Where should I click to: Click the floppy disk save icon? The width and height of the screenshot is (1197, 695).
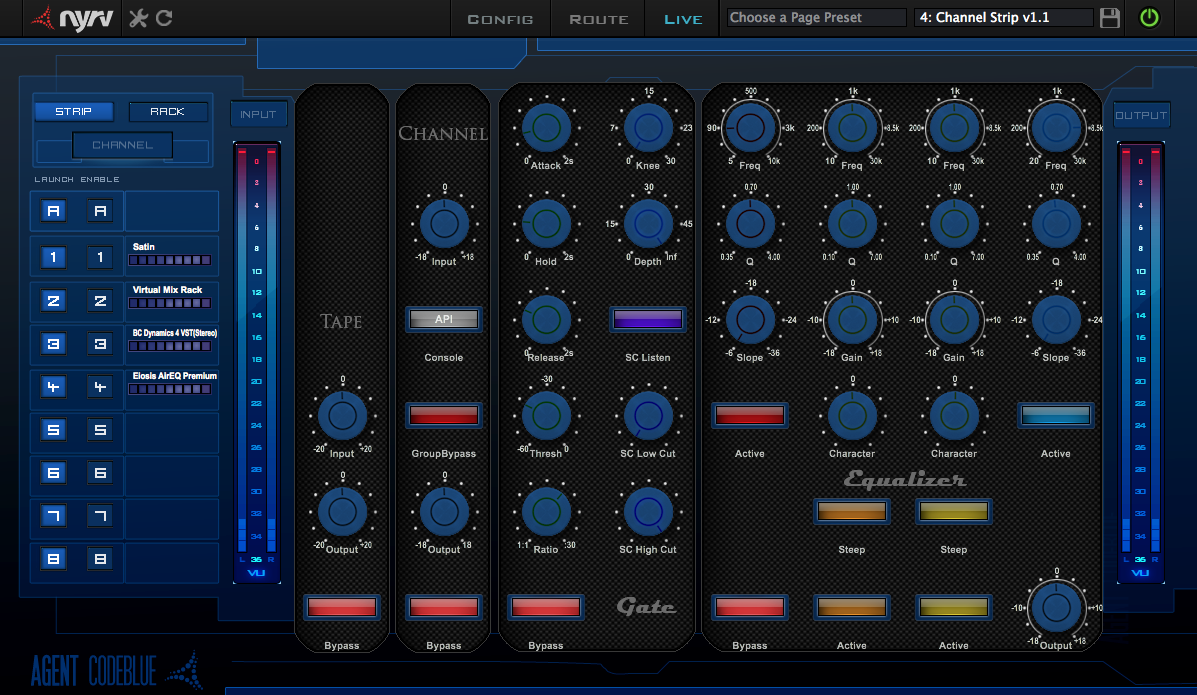[1109, 18]
